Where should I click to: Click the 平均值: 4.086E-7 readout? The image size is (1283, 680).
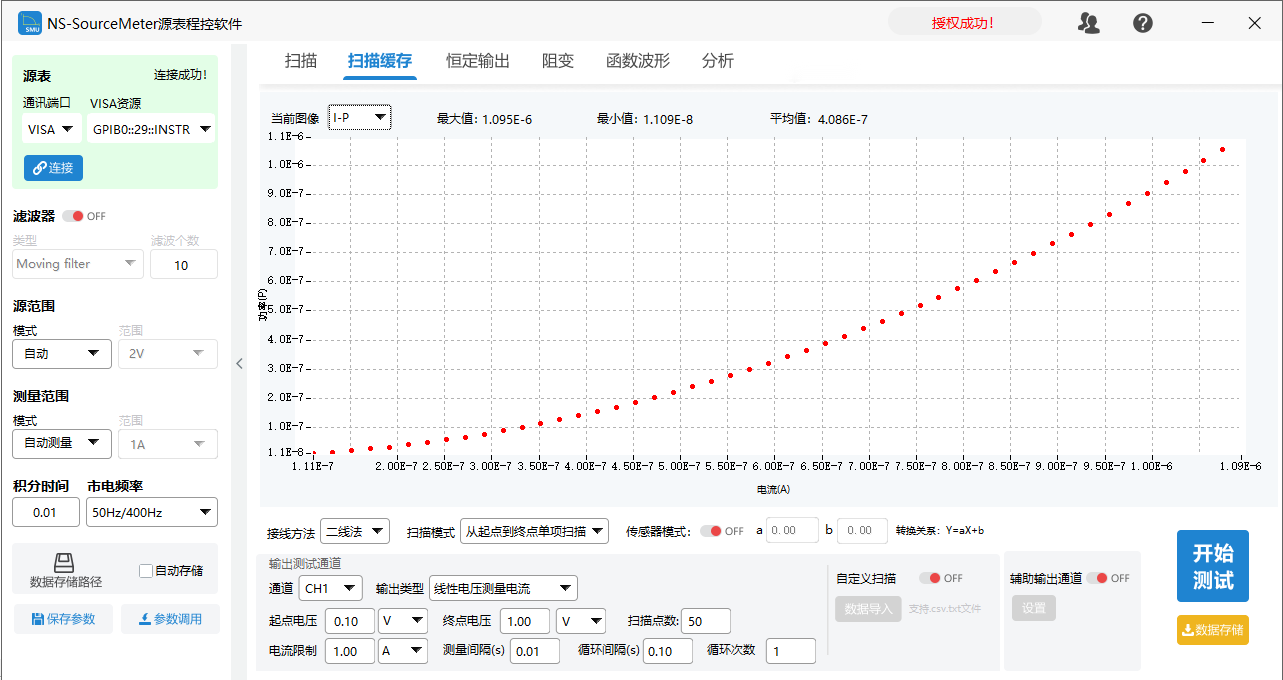(x=818, y=119)
